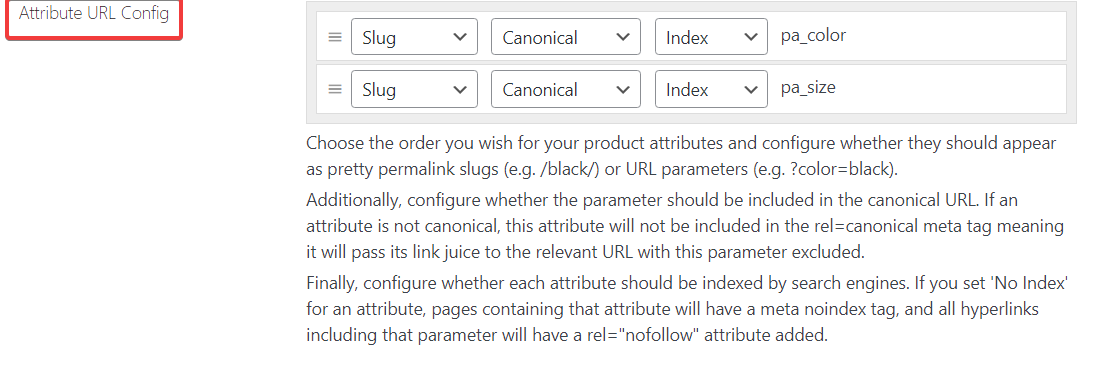Image resolution: width=1094 pixels, height=375 pixels.
Task: Select the pa_size attribute name
Action: tap(808, 88)
